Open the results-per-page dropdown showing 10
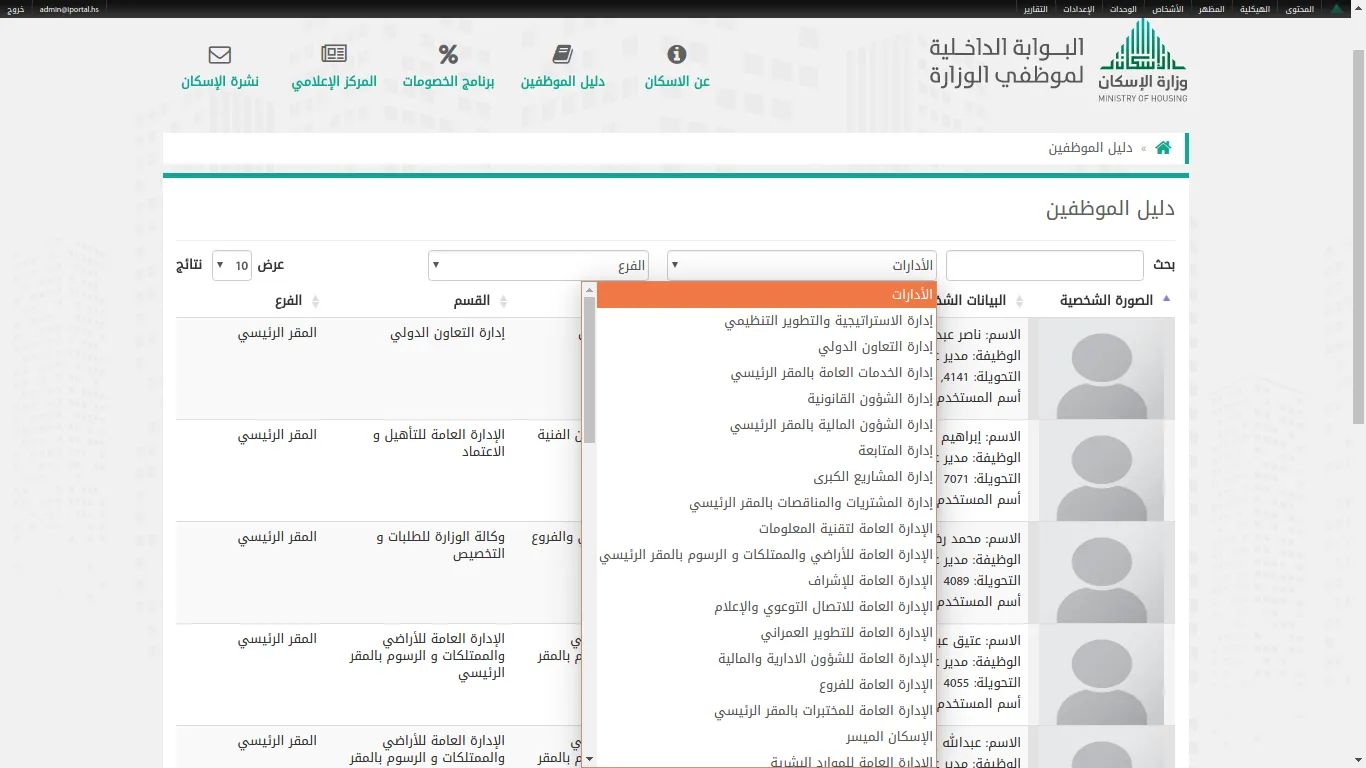 click(232, 266)
